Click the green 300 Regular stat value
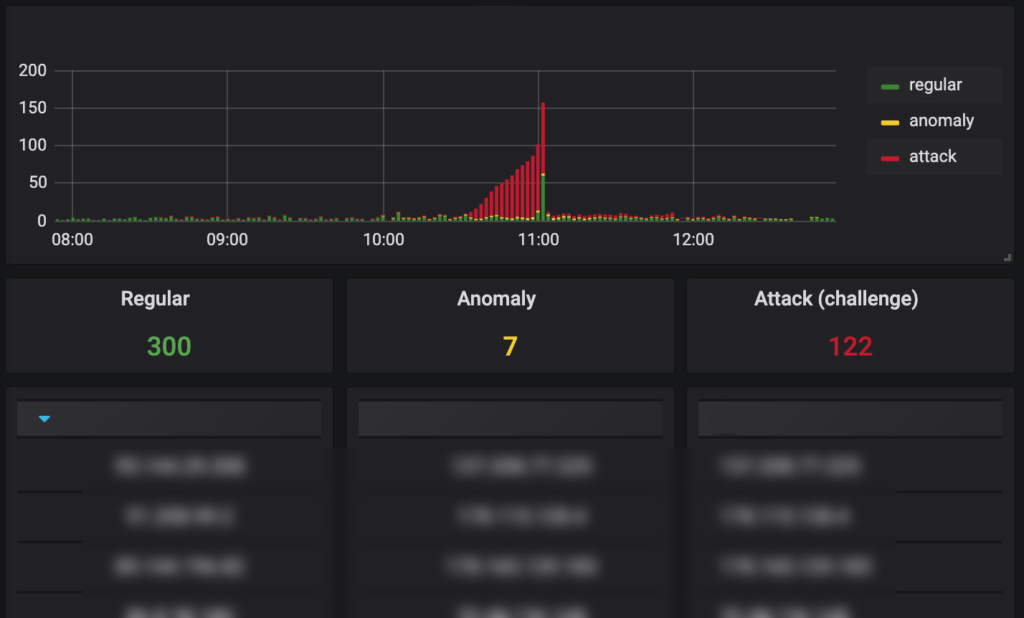The image size is (1024, 618). (x=169, y=346)
